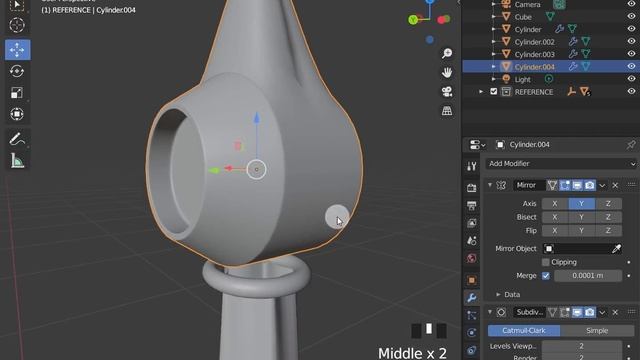Click the viewport zoom magnifier icon

click(x=447, y=53)
